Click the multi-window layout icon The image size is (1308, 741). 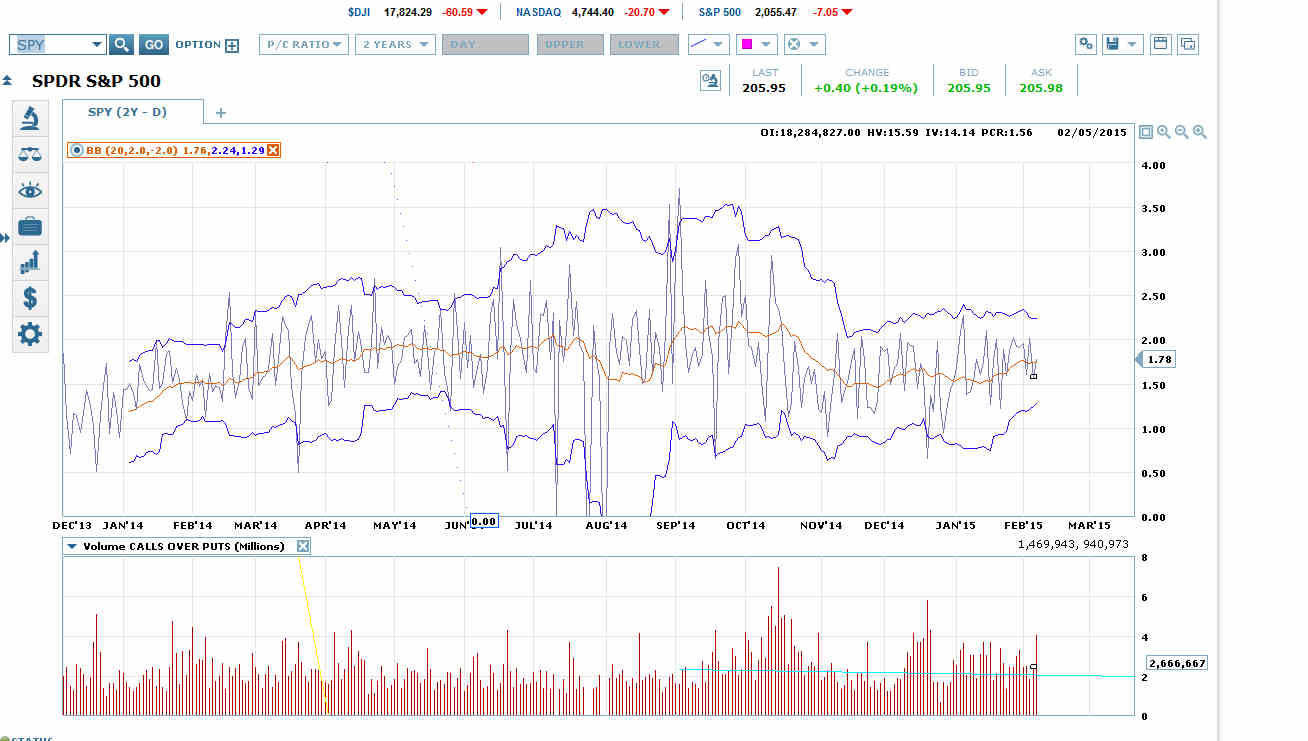coord(1188,44)
